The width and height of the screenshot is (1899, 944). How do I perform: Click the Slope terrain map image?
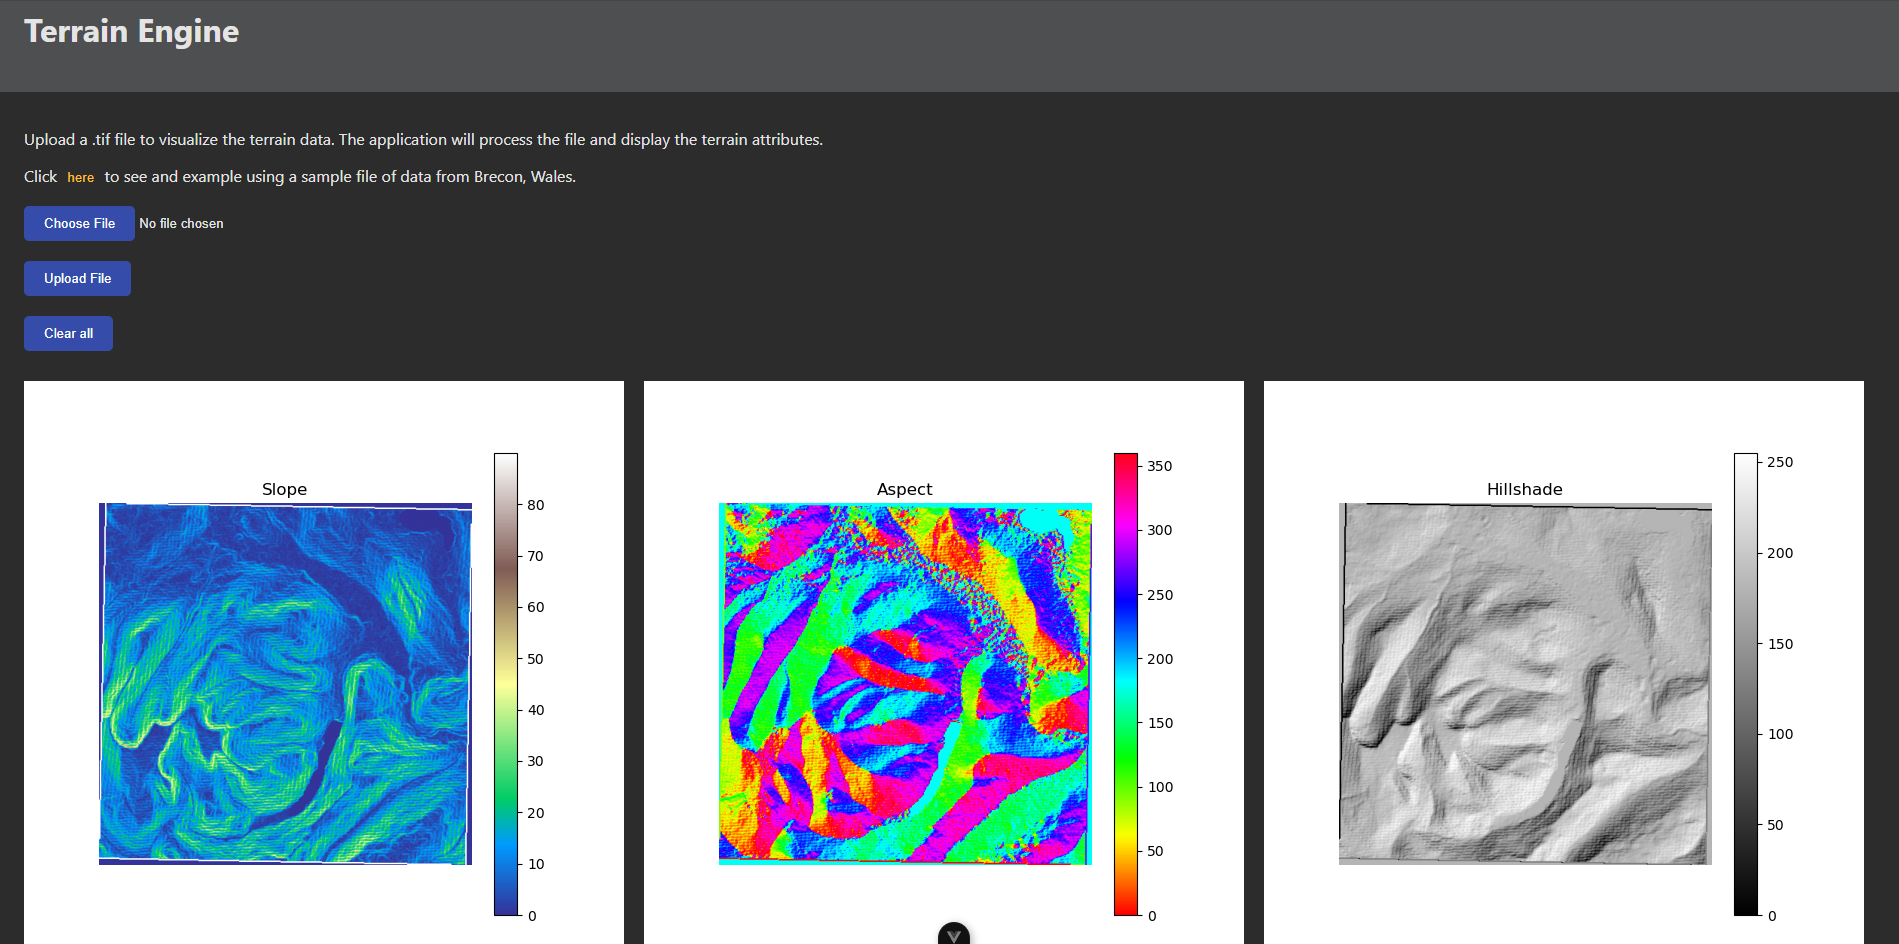[x=285, y=683]
